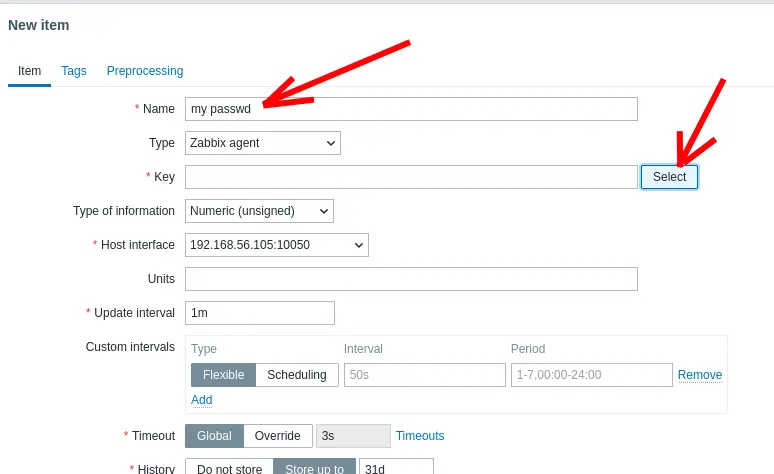Open the Type dropdown (Zabbix agent)
Viewport: 774px width, 474px height.
click(263, 143)
